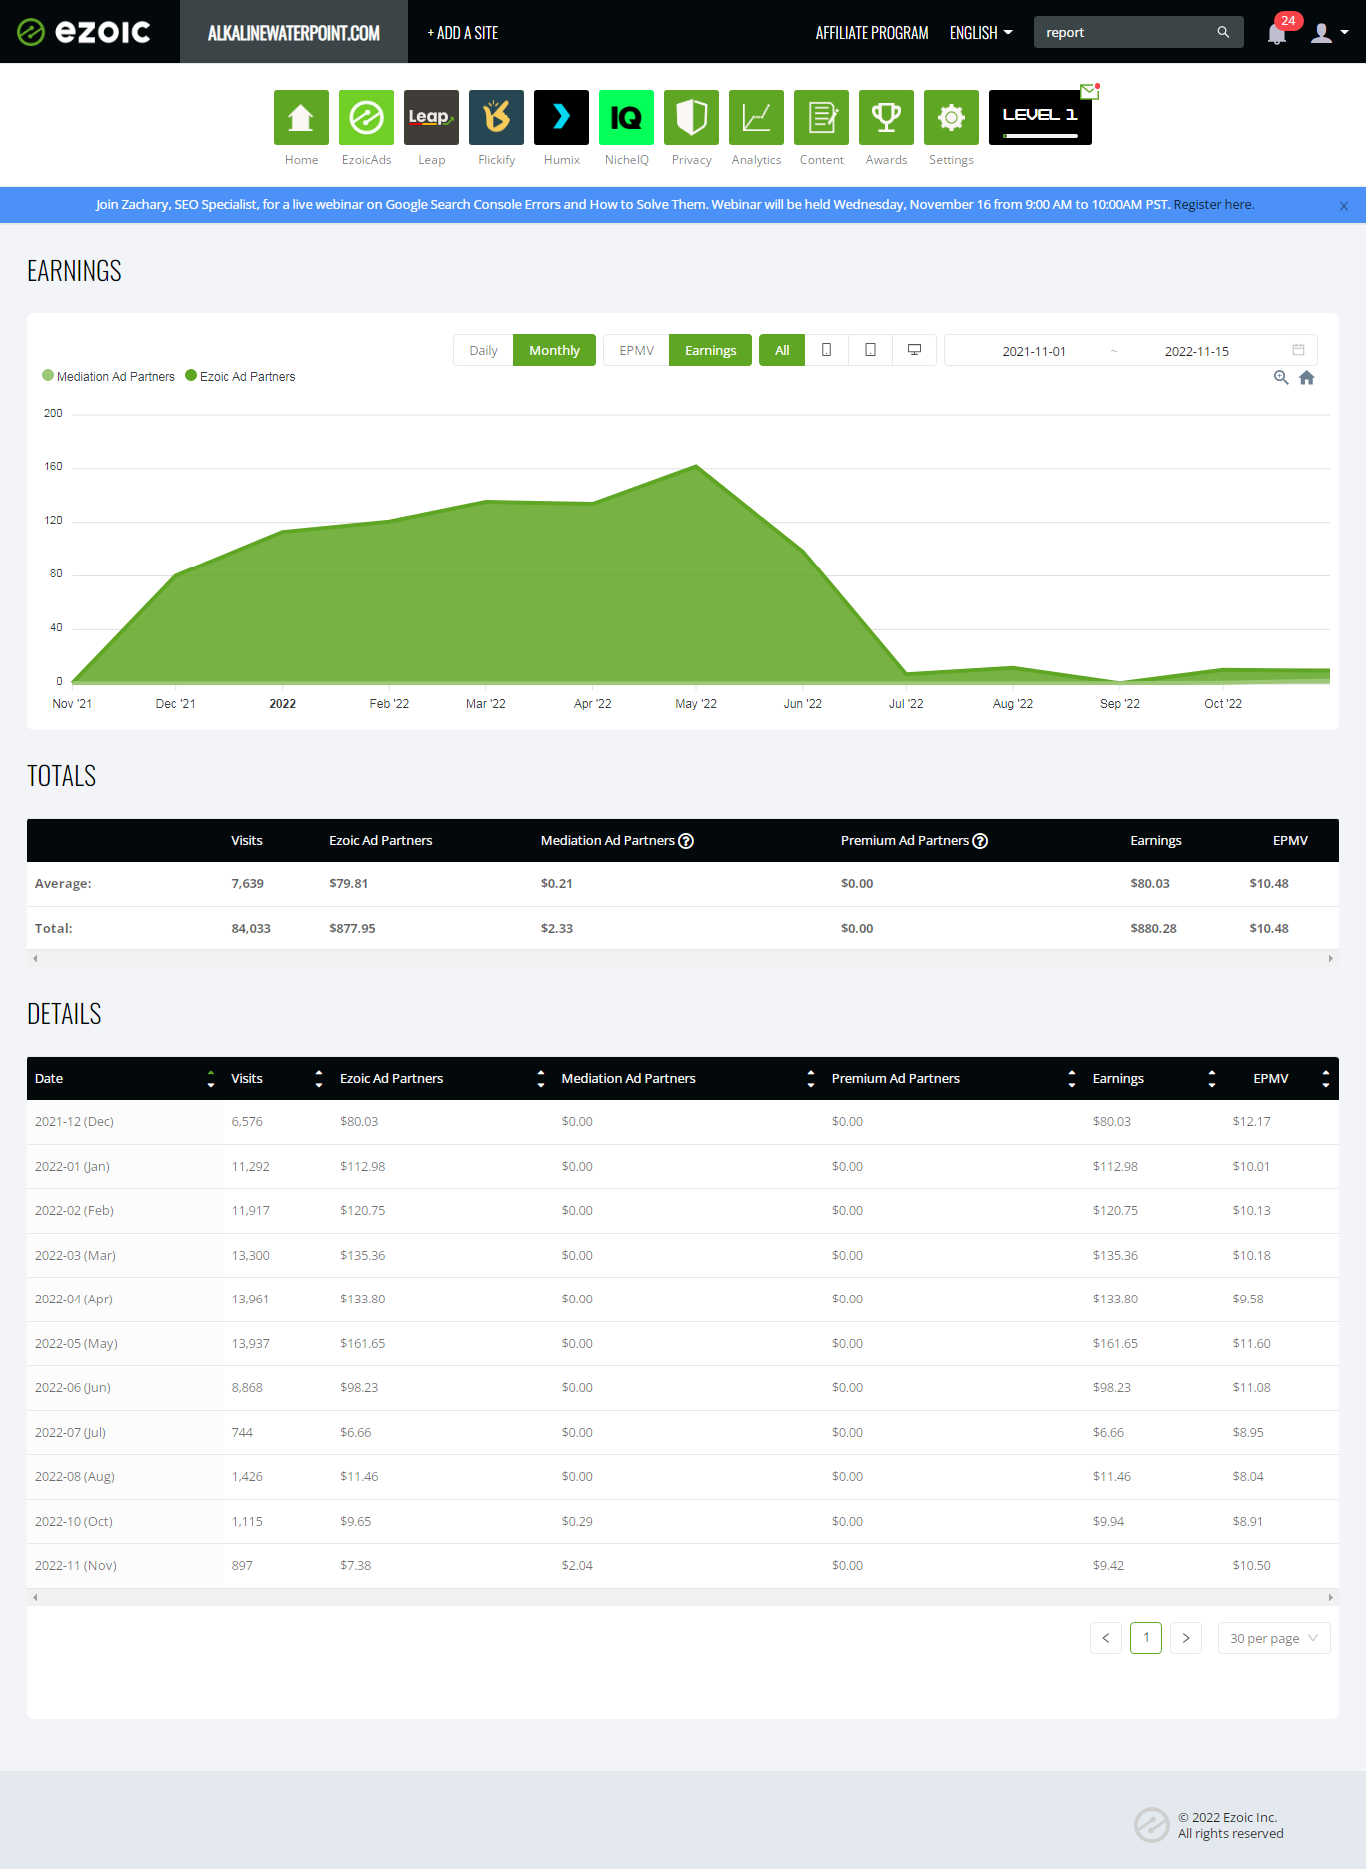Filter by desktop device
The height and width of the screenshot is (1873, 1366).
914,350
